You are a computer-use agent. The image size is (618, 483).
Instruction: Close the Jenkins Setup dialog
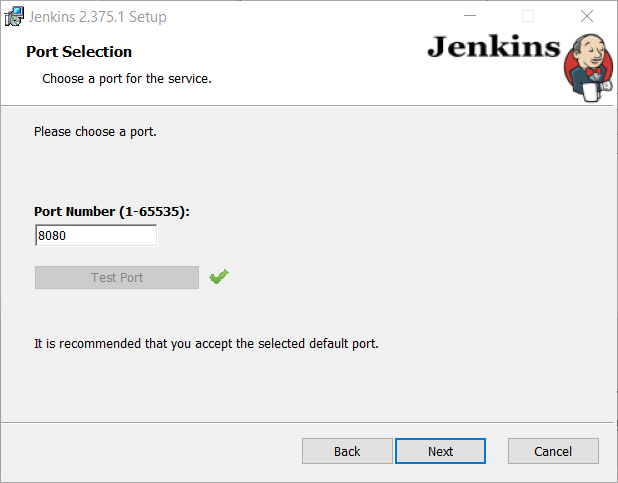(x=587, y=16)
